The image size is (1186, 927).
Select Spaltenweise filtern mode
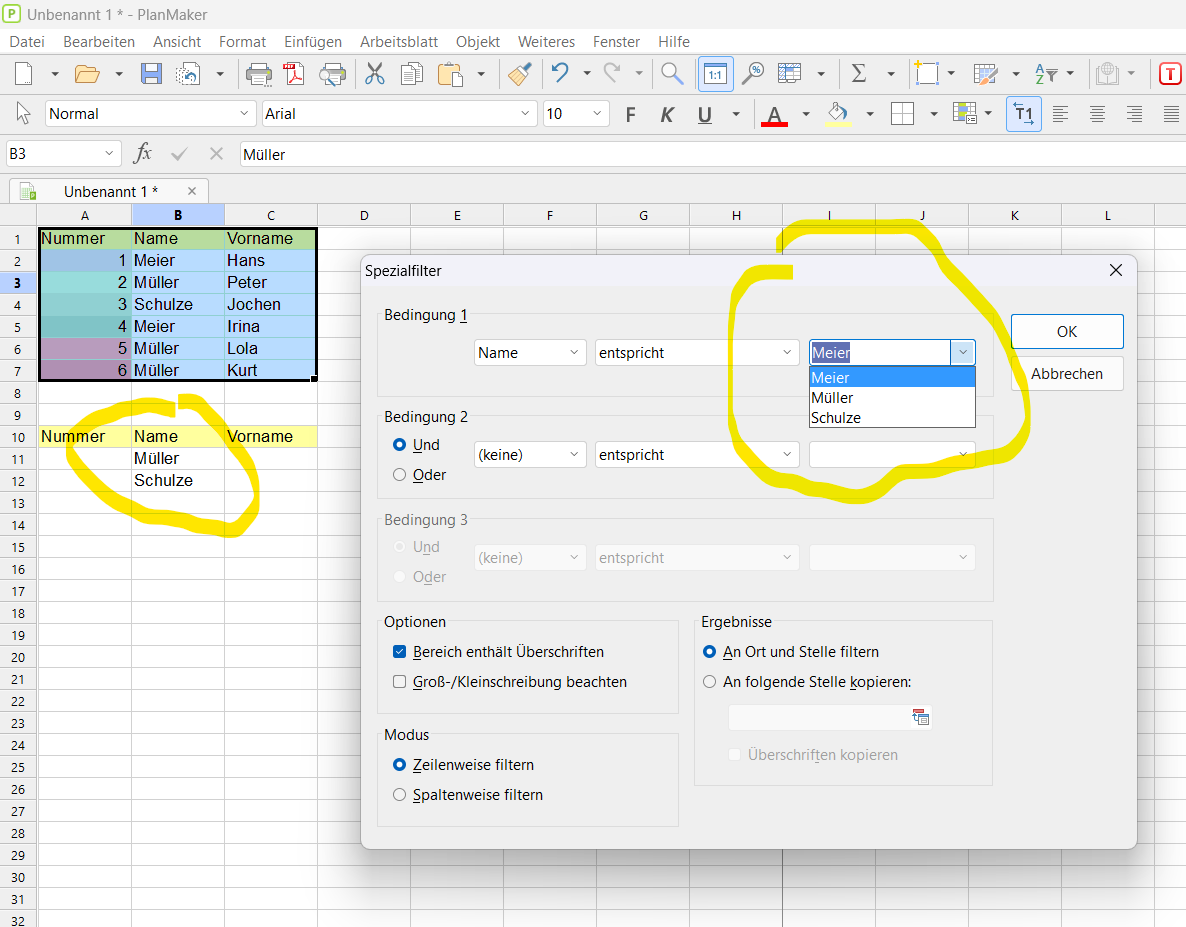[399, 795]
